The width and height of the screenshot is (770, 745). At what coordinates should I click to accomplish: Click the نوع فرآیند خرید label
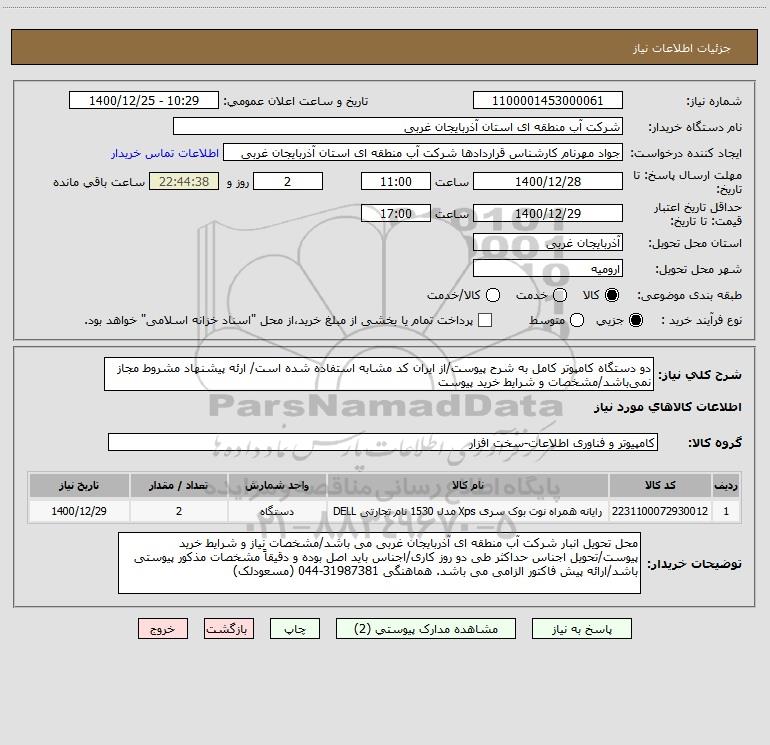pyautogui.click(x=701, y=320)
